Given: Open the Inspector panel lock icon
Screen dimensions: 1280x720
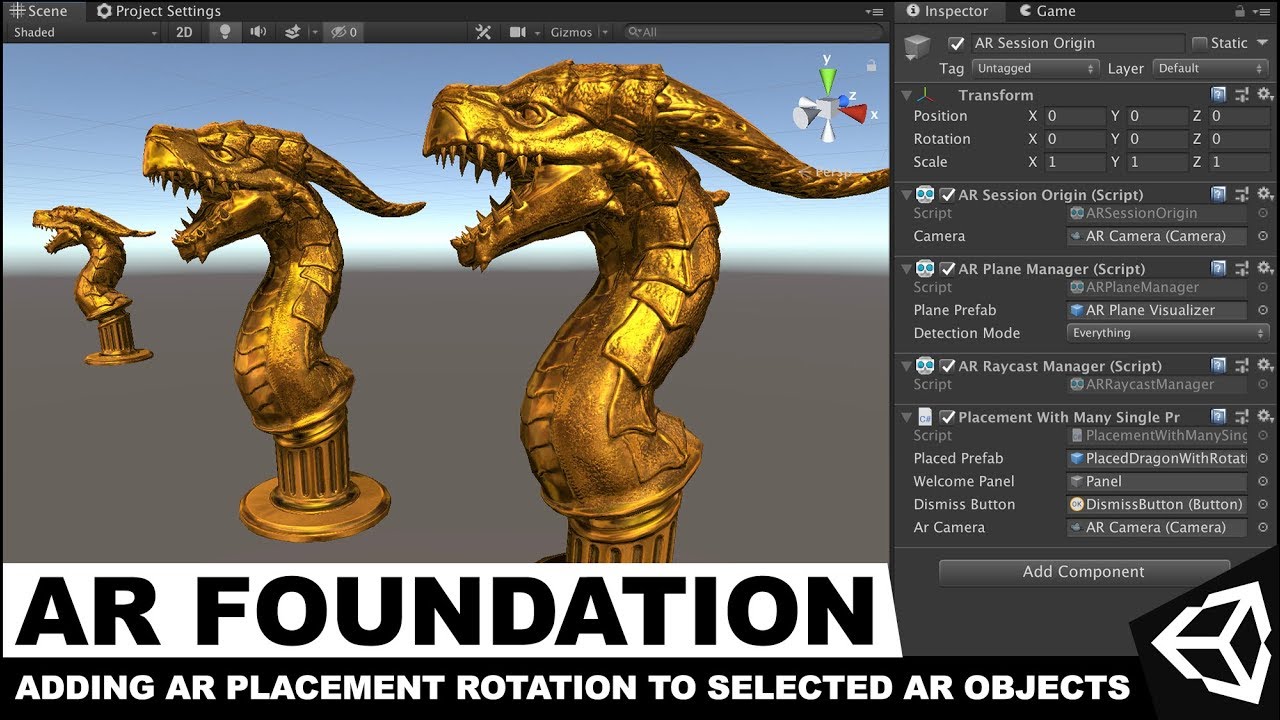Looking at the screenshot, I should coord(1241,11).
